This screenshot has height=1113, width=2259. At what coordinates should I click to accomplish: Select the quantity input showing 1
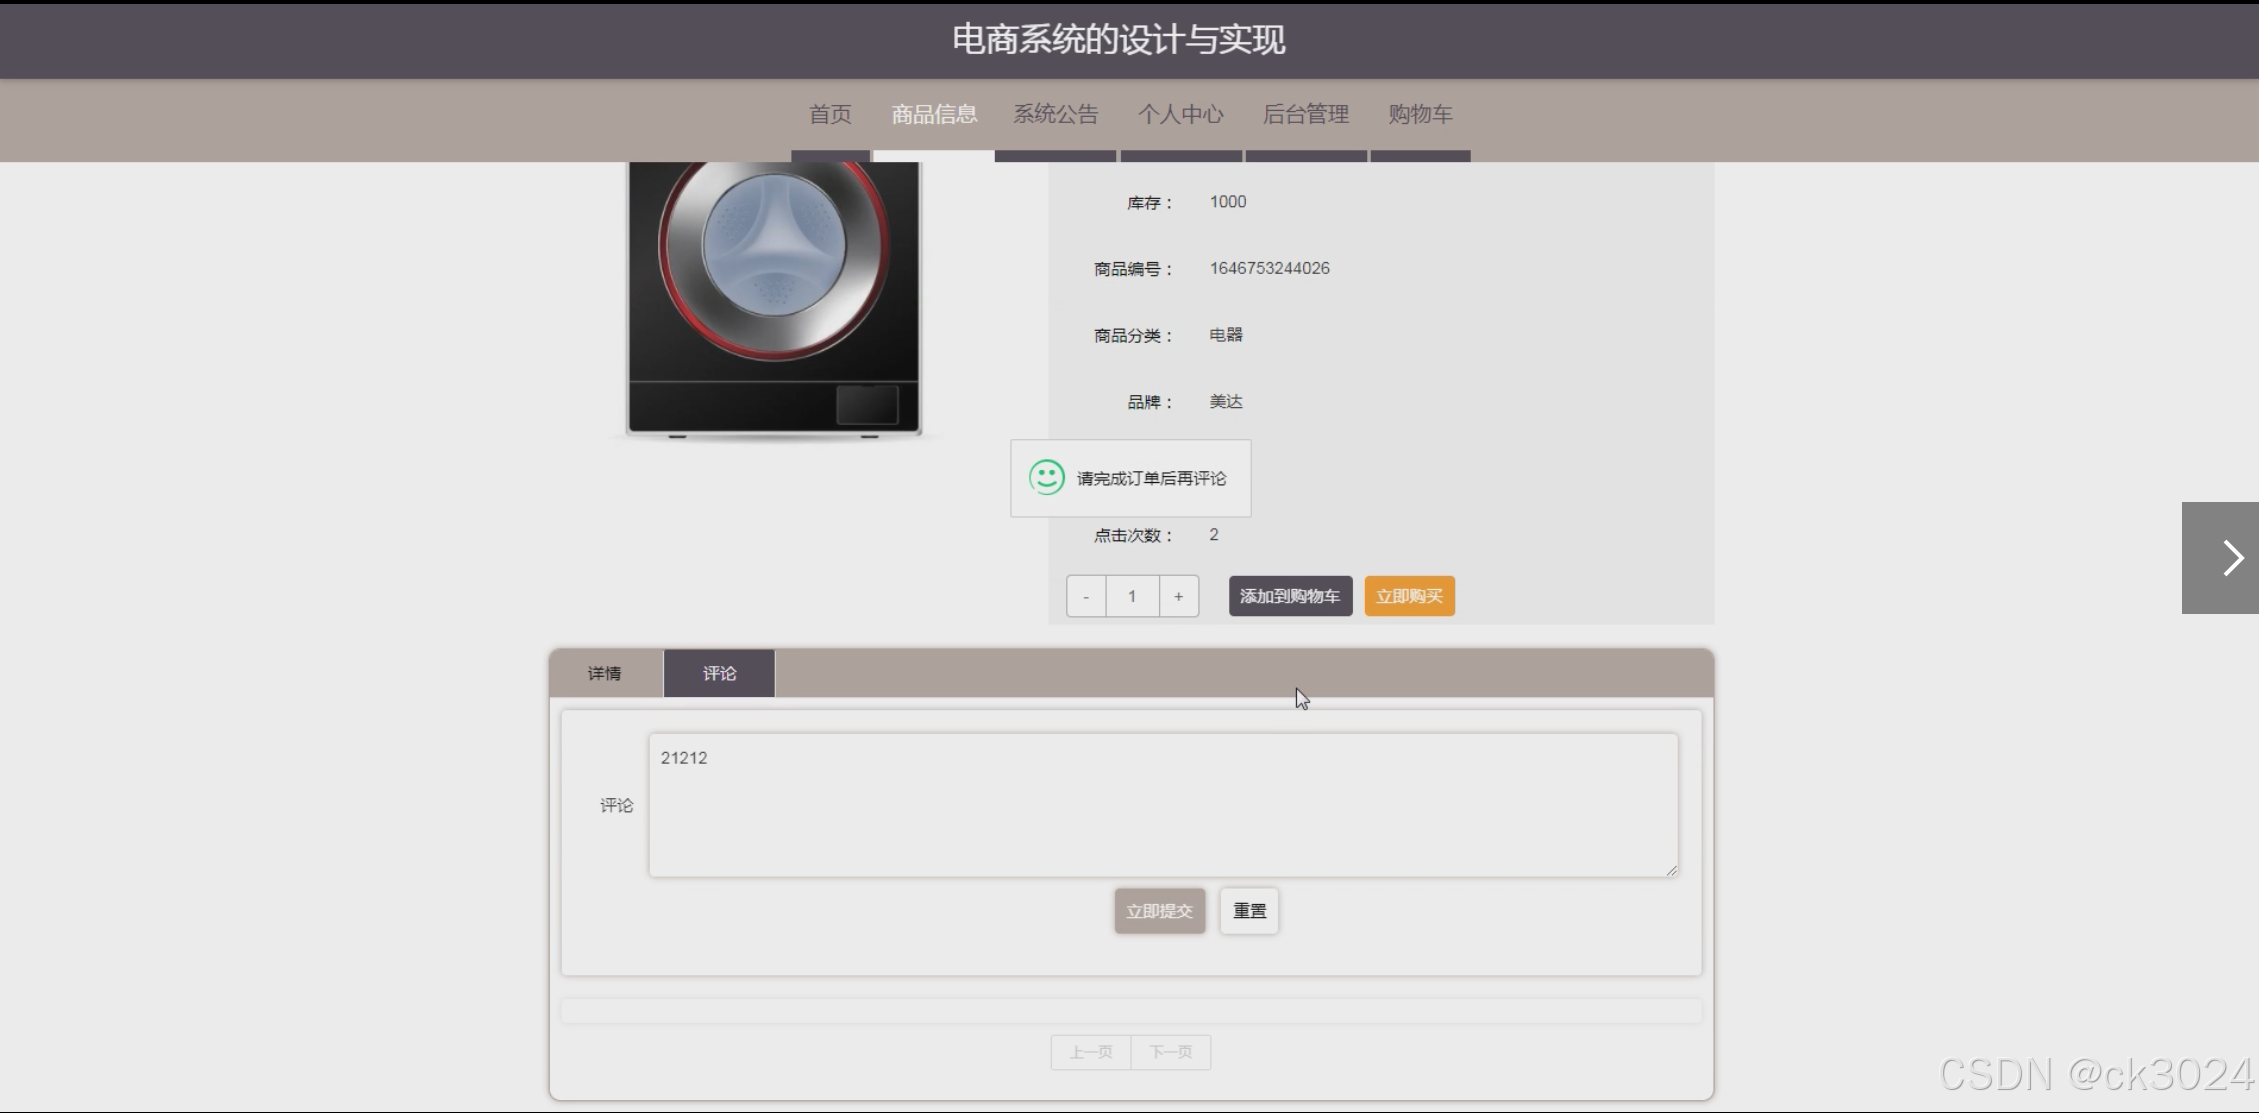(1131, 595)
